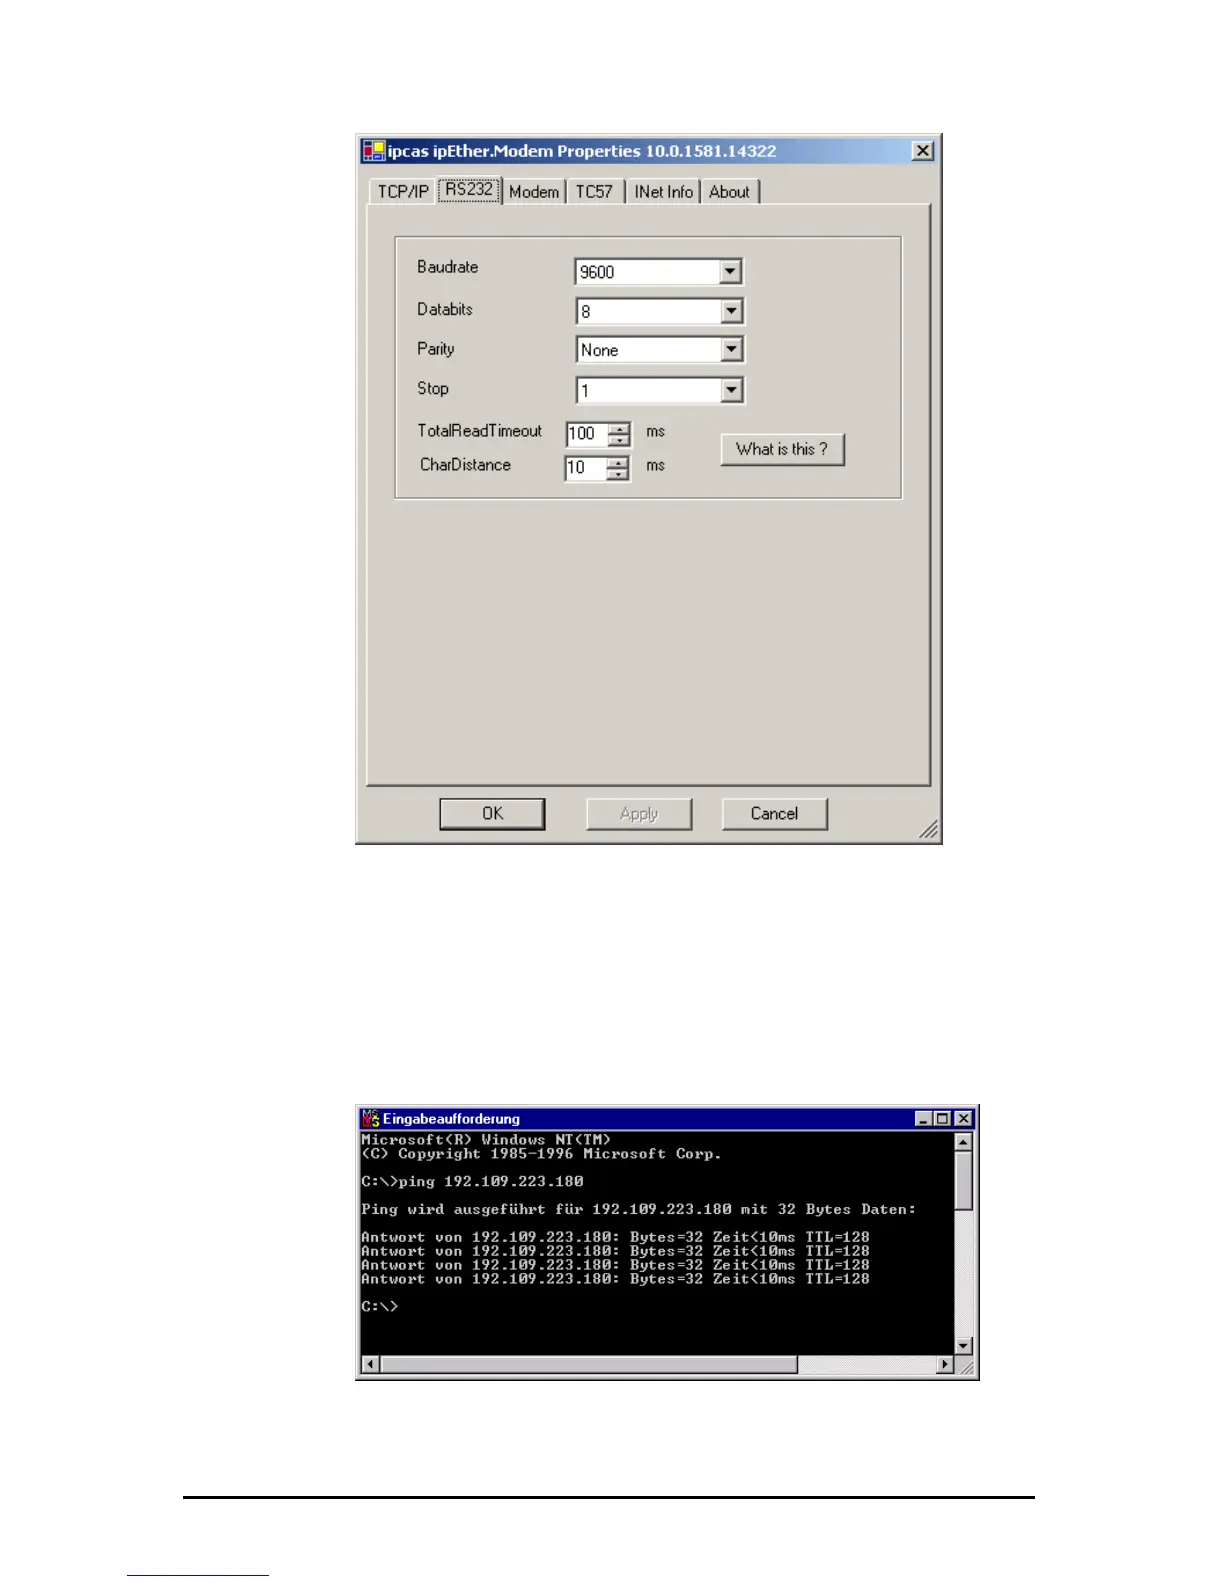
Task: Click the console horizontal scrollbar right arrow
Action: click(945, 1364)
